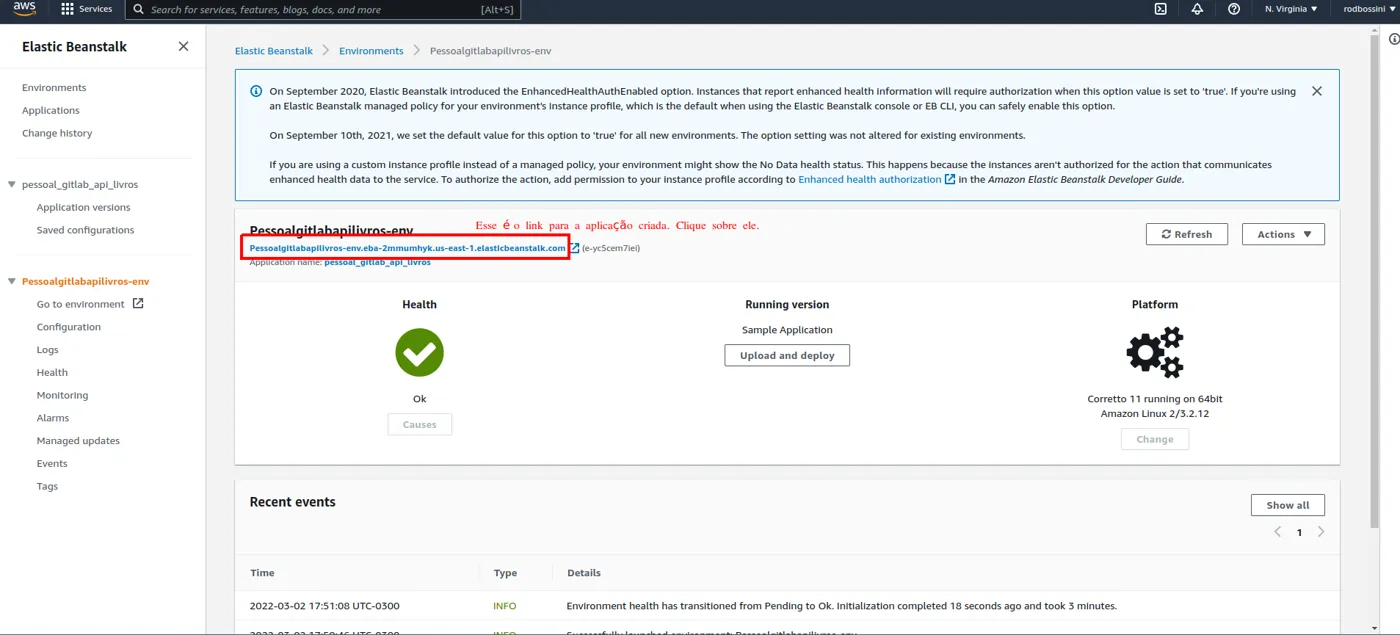
Task: Close the Elastic Beanstalk sidebar
Action: [x=183, y=46]
